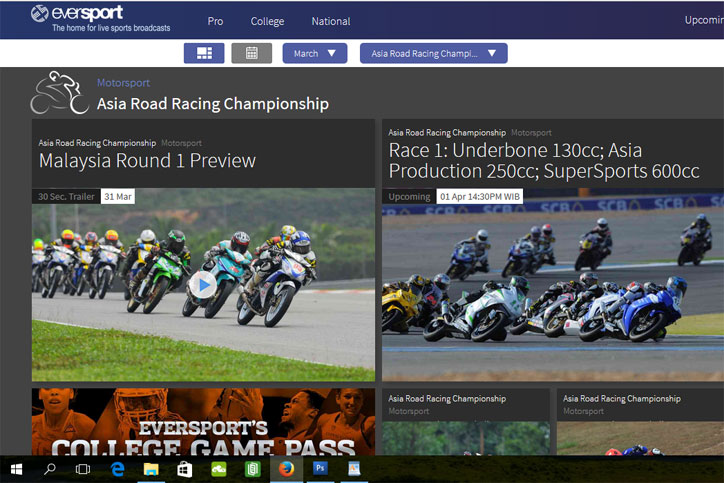Open the College menu
The width and height of the screenshot is (724, 483).
point(267,21)
